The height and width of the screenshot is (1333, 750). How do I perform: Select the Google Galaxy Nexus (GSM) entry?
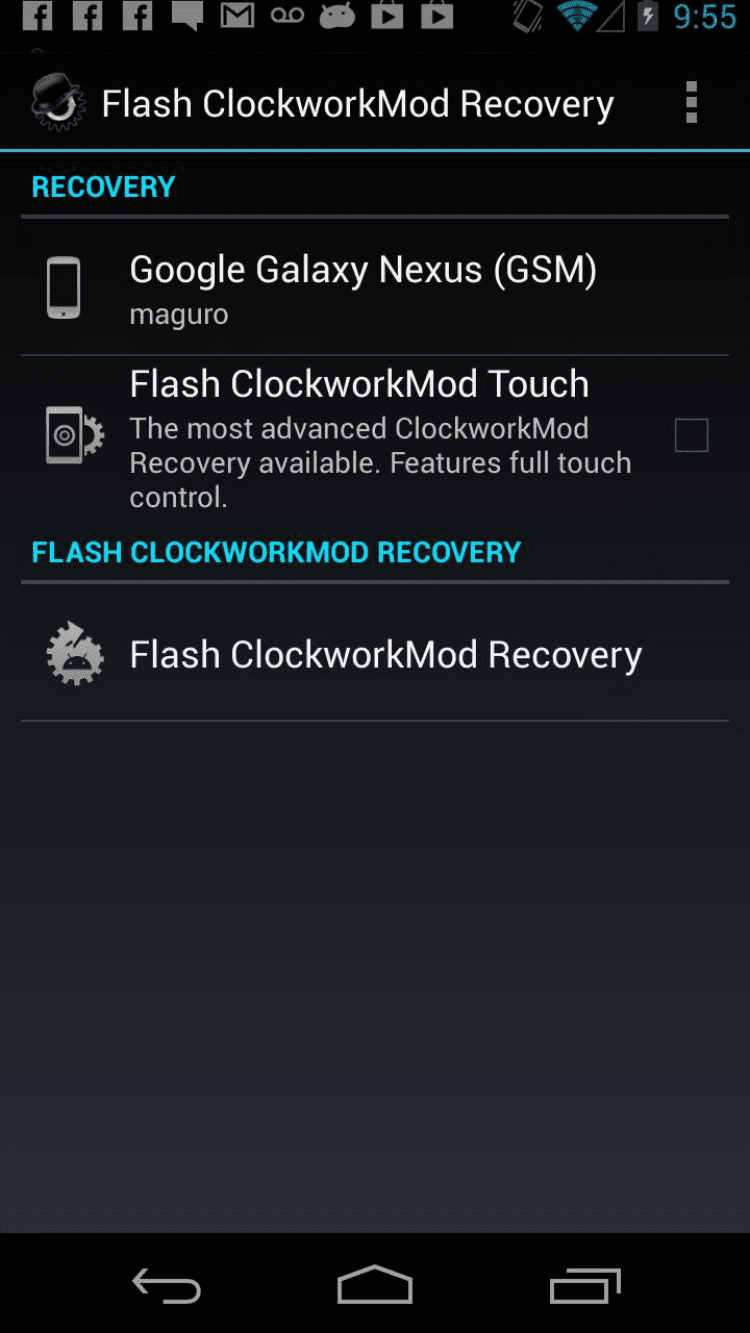375,287
